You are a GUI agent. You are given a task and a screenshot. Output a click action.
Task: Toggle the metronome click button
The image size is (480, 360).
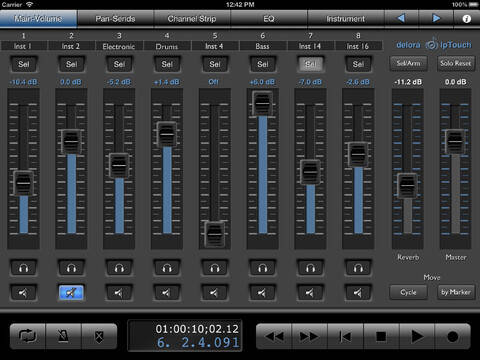[63, 336]
